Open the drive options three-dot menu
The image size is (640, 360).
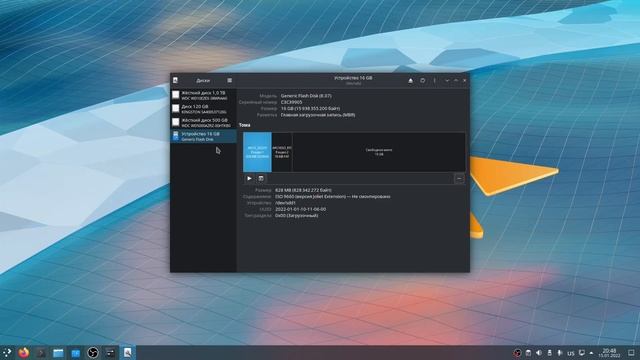point(434,80)
